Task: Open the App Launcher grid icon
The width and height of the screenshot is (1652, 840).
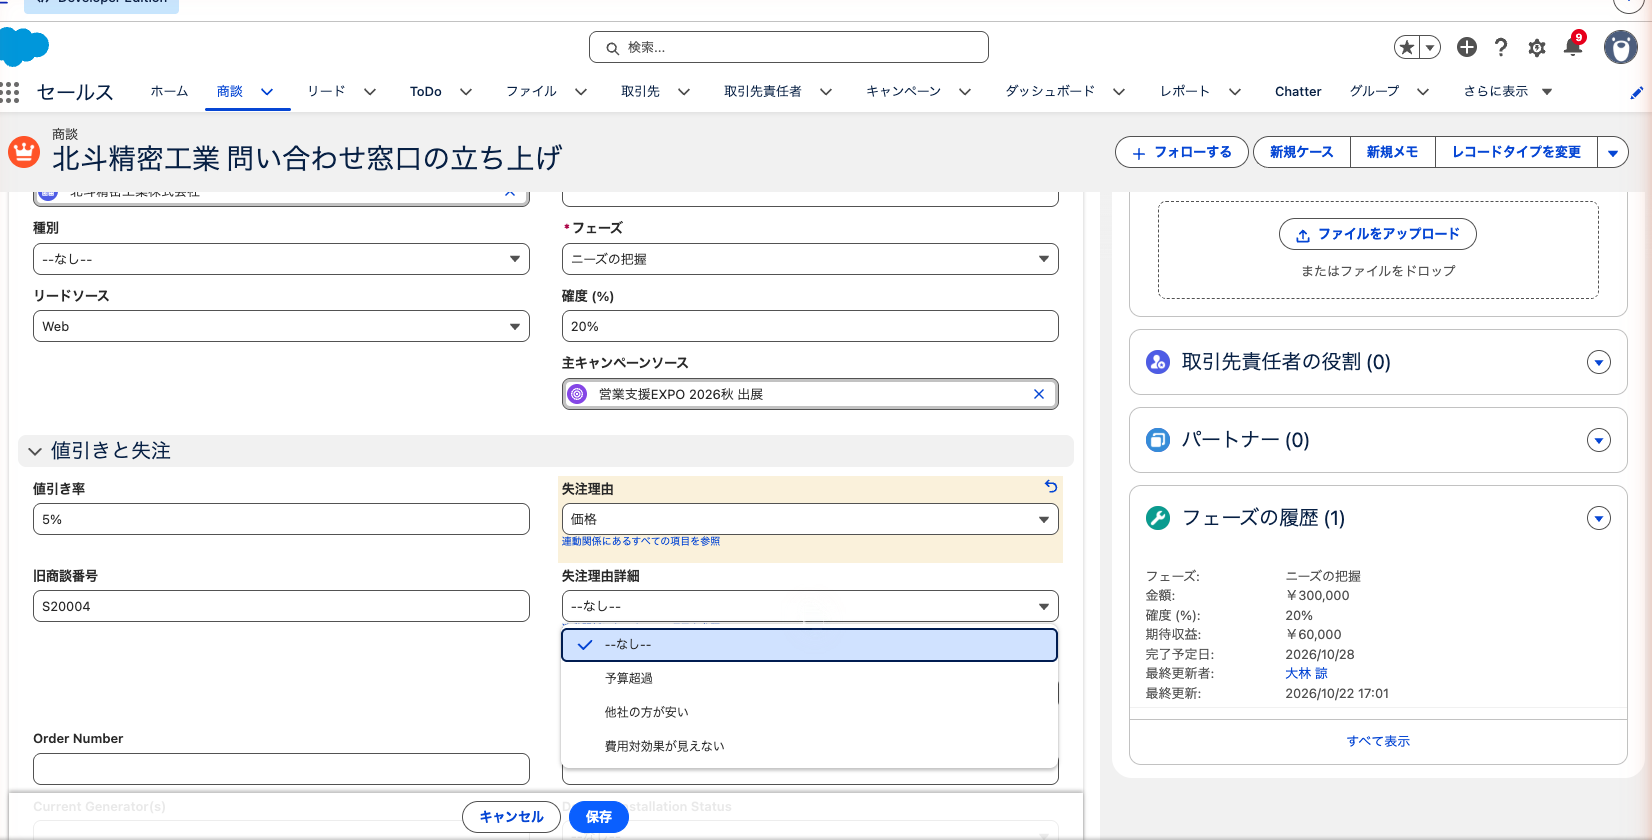Action: click(x=10, y=92)
